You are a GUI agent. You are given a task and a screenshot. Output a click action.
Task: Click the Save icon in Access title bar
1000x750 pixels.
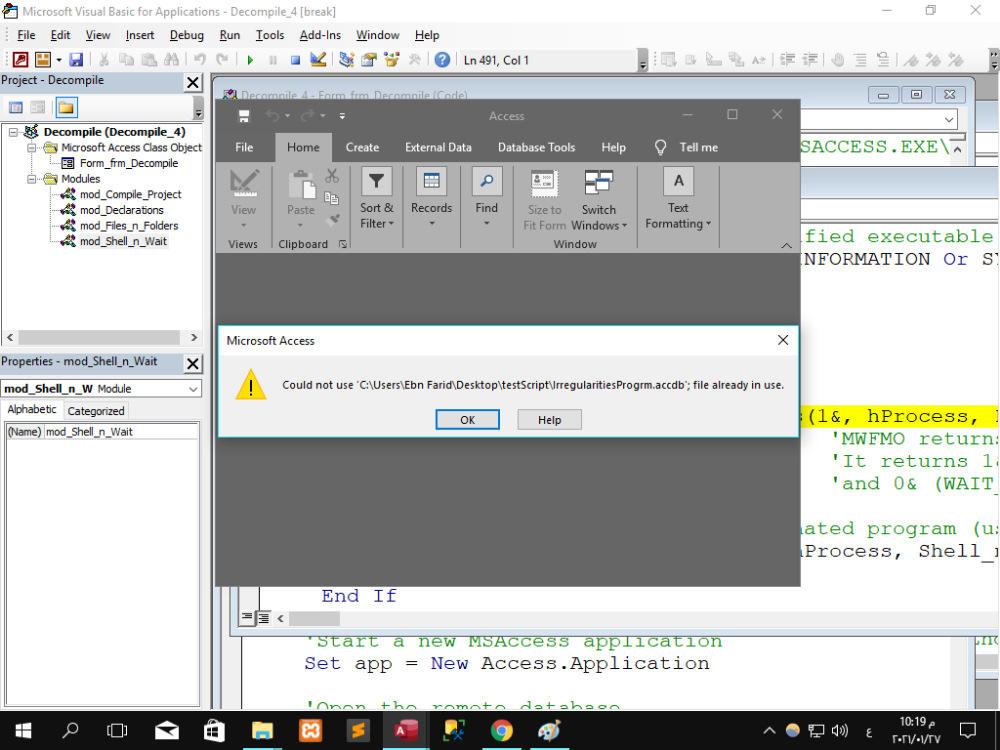pyautogui.click(x=244, y=116)
